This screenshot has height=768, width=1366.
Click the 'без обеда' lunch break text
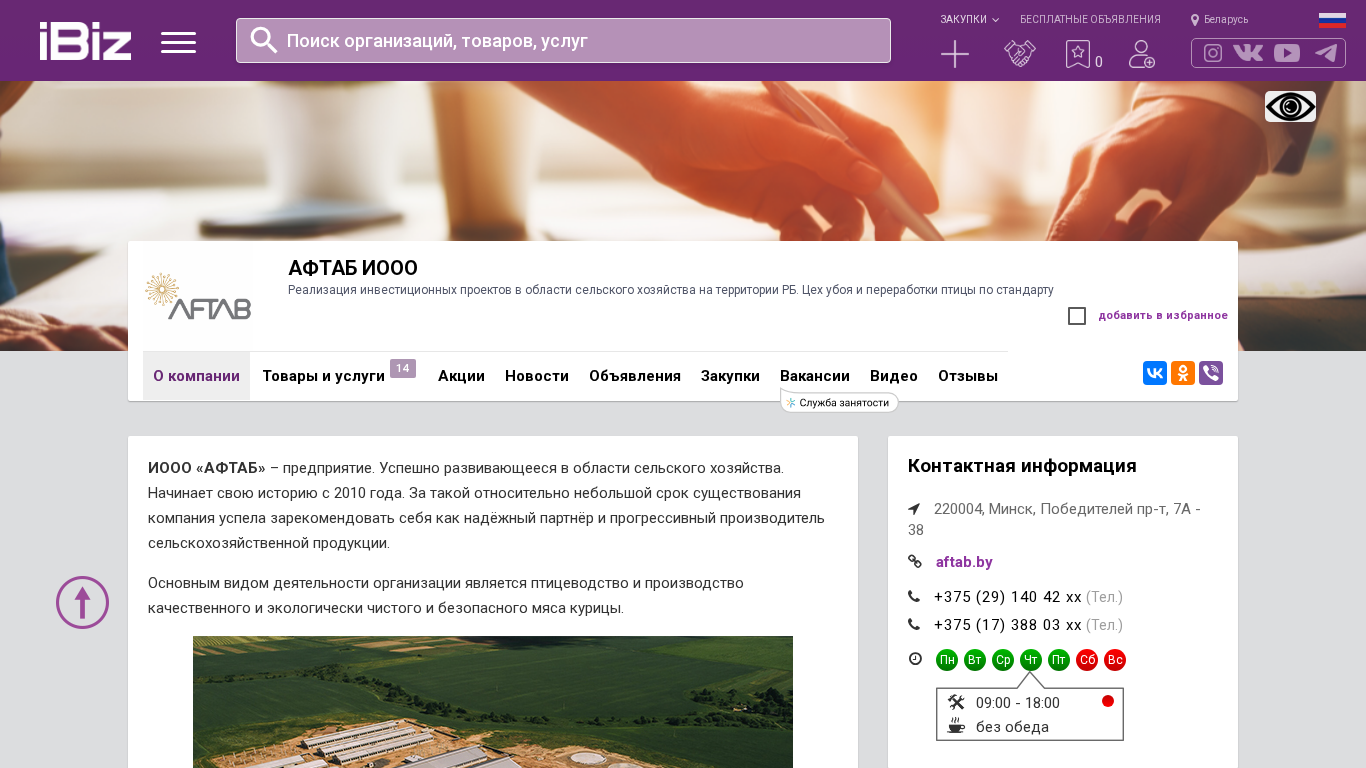(x=1012, y=727)
